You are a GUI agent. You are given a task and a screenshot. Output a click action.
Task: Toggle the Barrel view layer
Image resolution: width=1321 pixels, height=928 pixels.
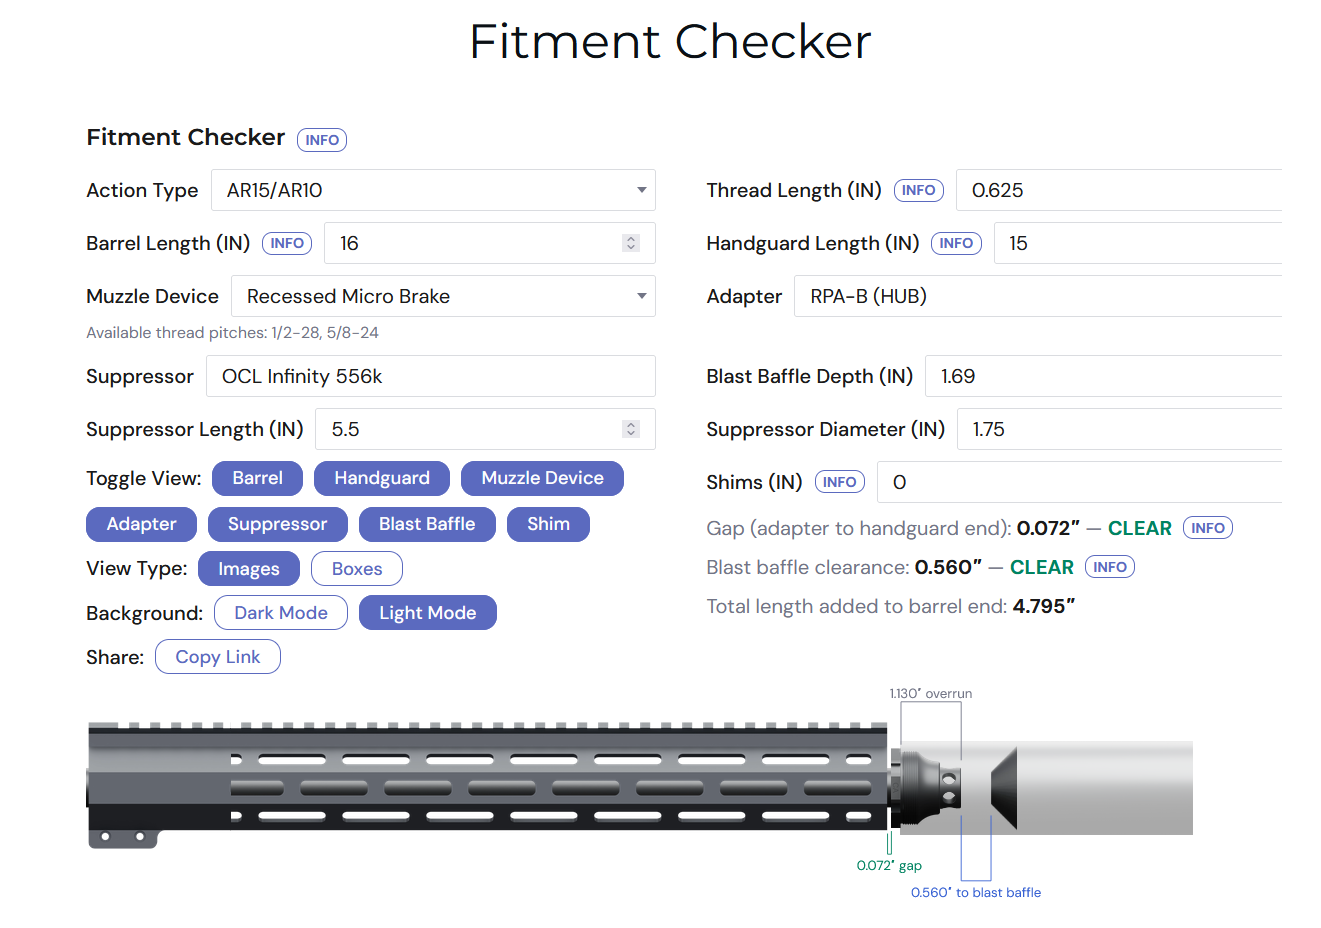click(258, 478)
